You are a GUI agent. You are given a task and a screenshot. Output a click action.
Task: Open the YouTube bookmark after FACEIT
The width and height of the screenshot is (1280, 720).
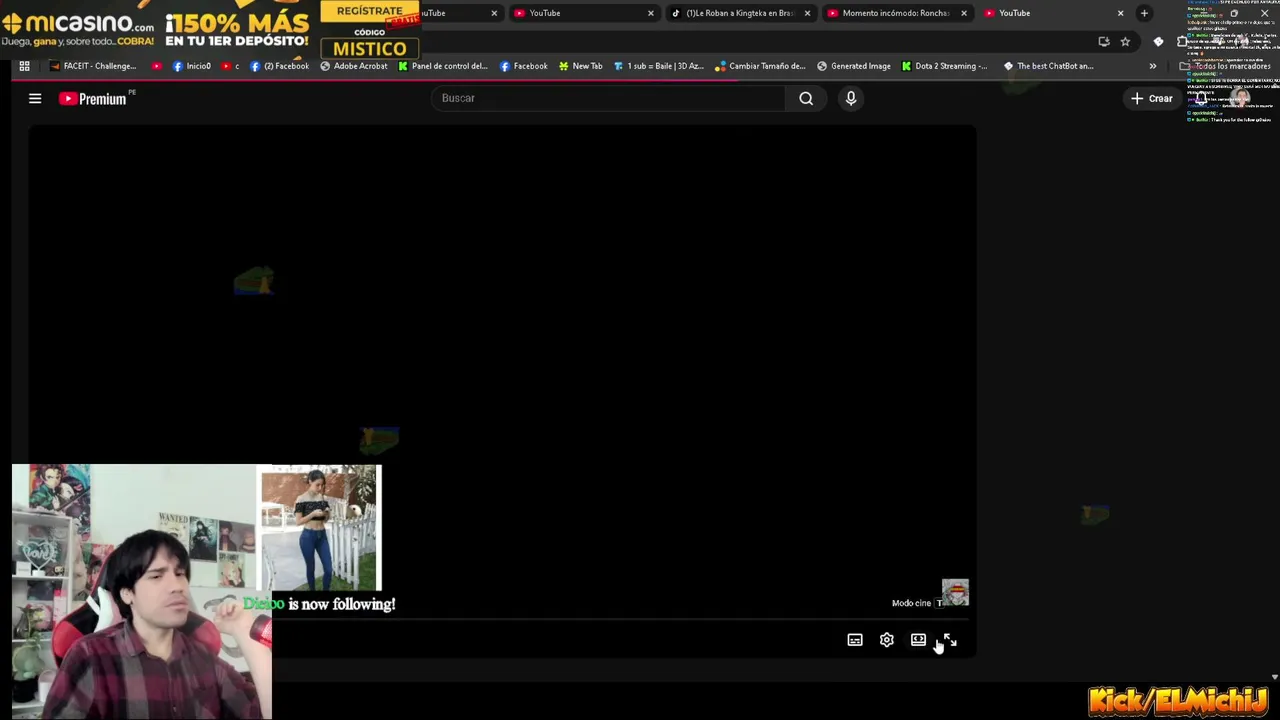point(157,66)
